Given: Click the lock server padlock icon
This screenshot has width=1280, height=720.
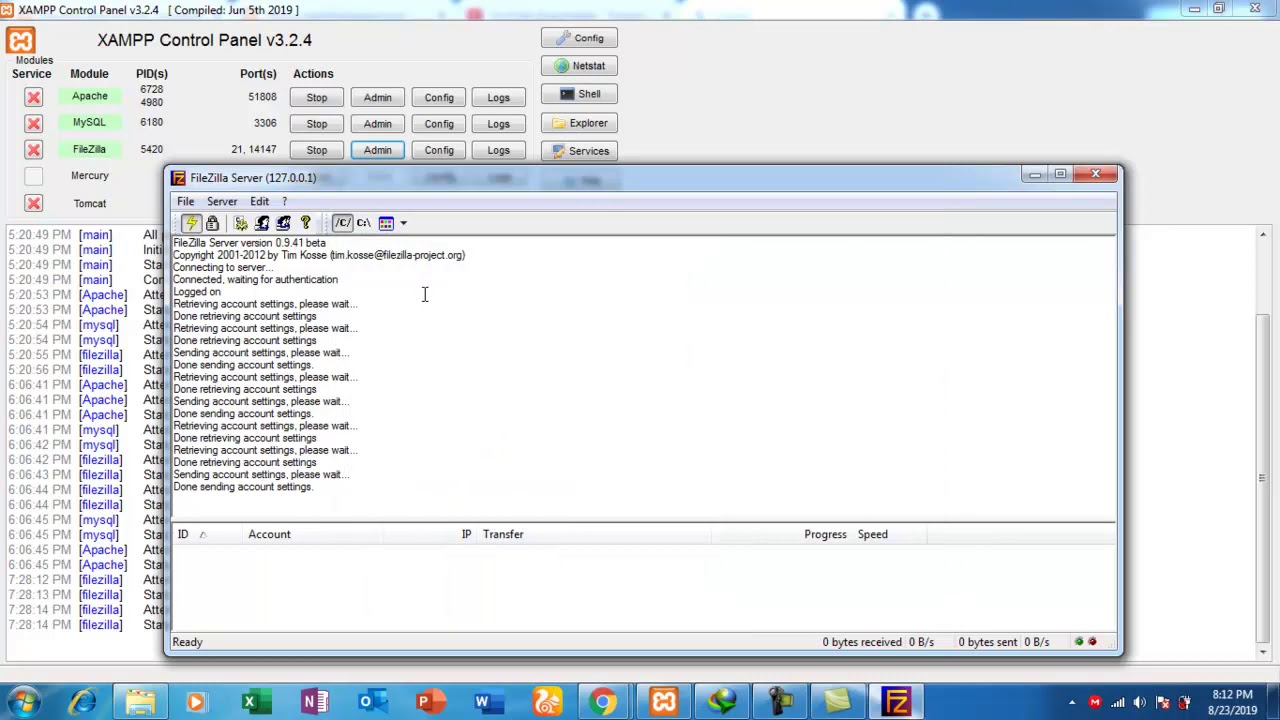Looking at the screenshot, I should pos(212,223).
